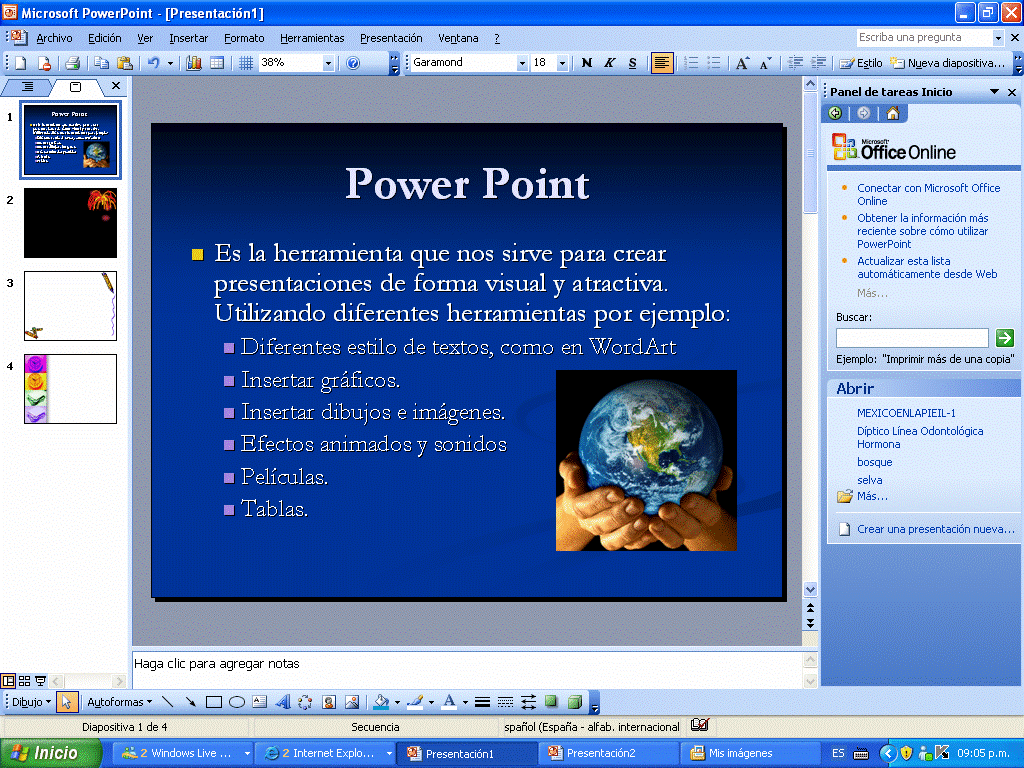Switch to Normal view button
Screen dimensions: 1024x768
click(x=8, y=681)
